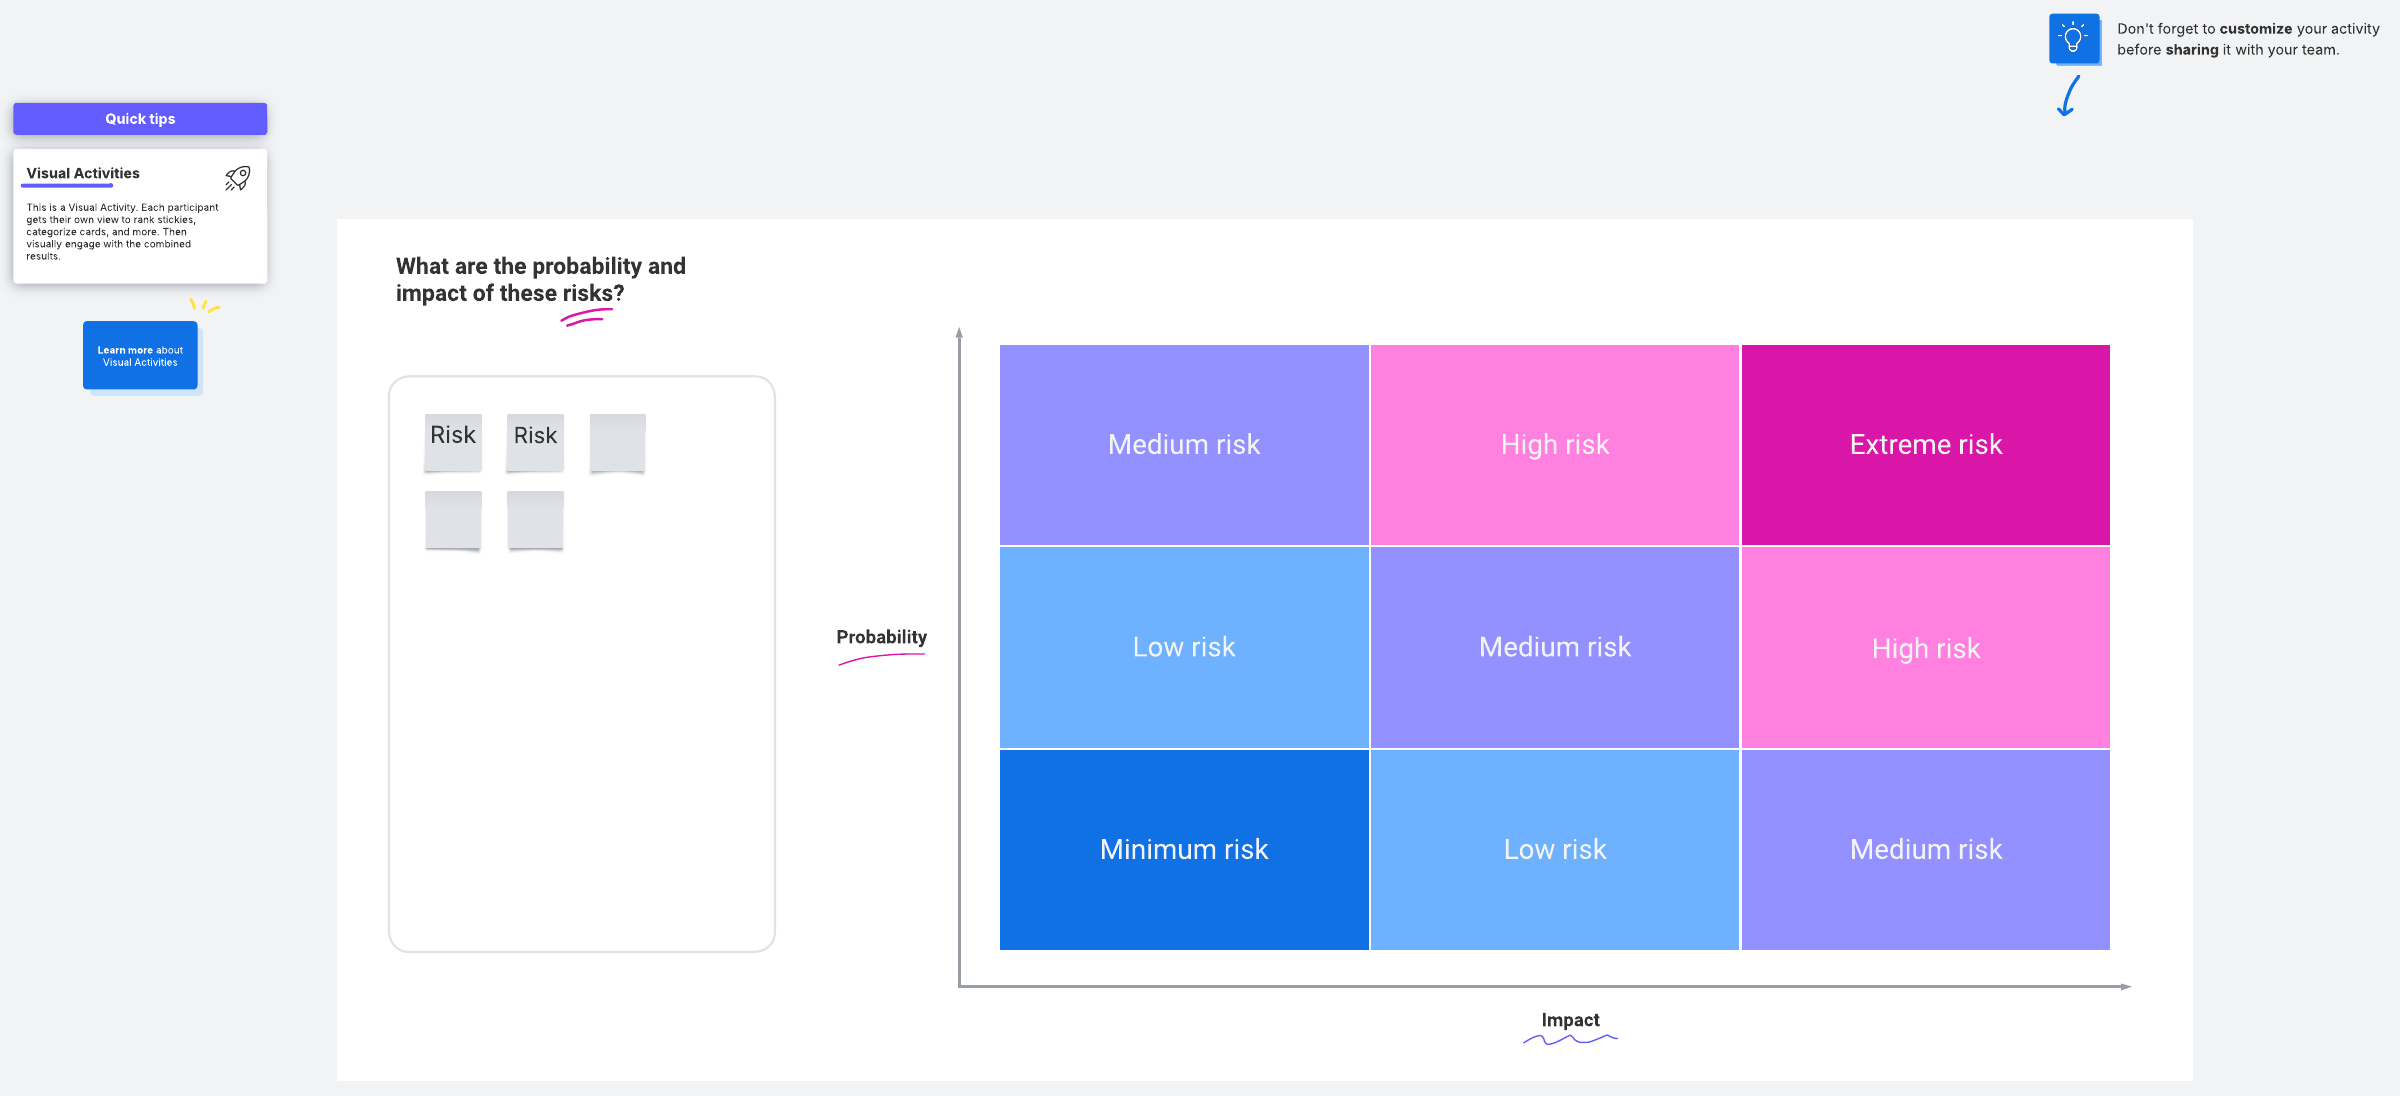Click the Quick tips header bar
The height and width of the screenshot is (1096, 2400).
pyautogui.click(x=140, y=118)
